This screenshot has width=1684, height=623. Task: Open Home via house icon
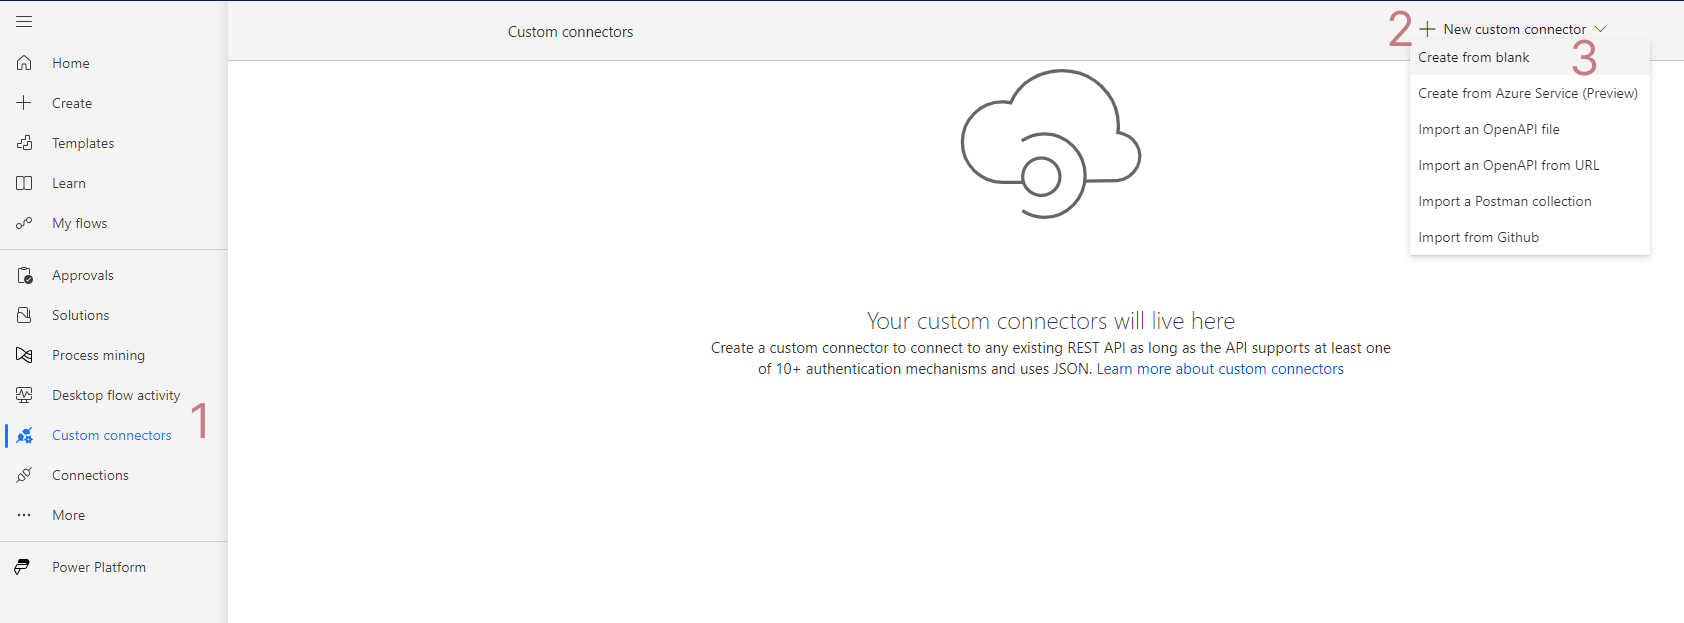(24, 63)
